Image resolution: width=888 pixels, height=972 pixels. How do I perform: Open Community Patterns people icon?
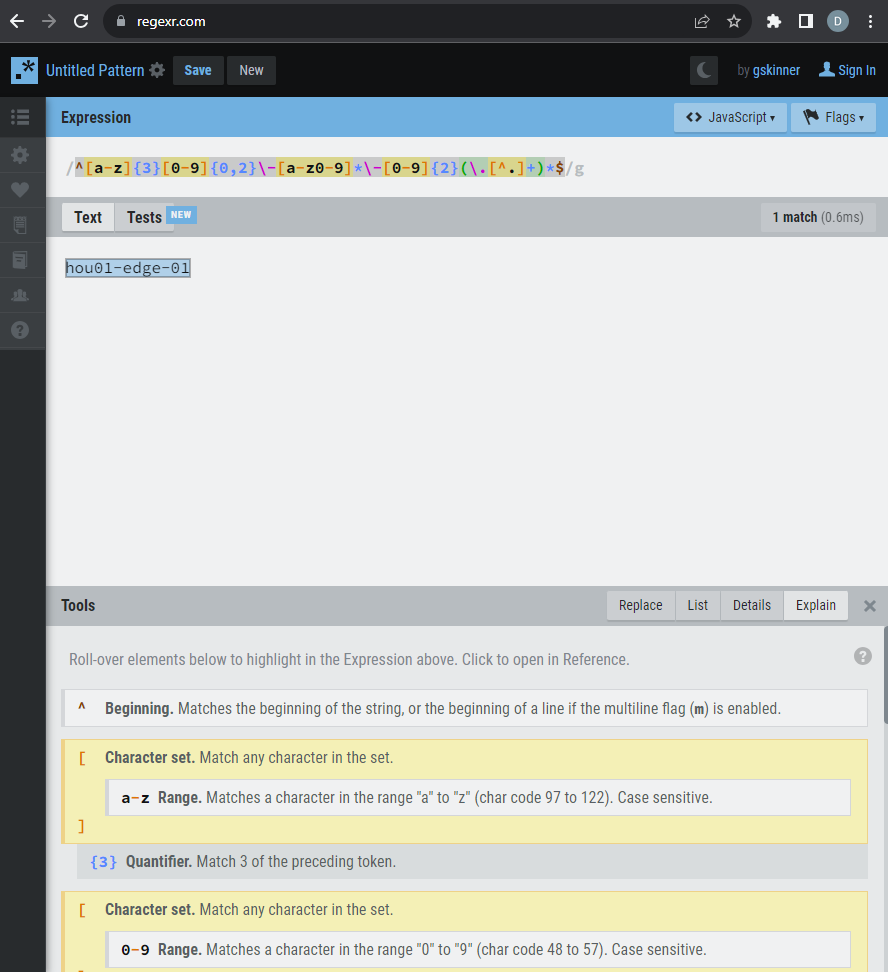point(20,295)
